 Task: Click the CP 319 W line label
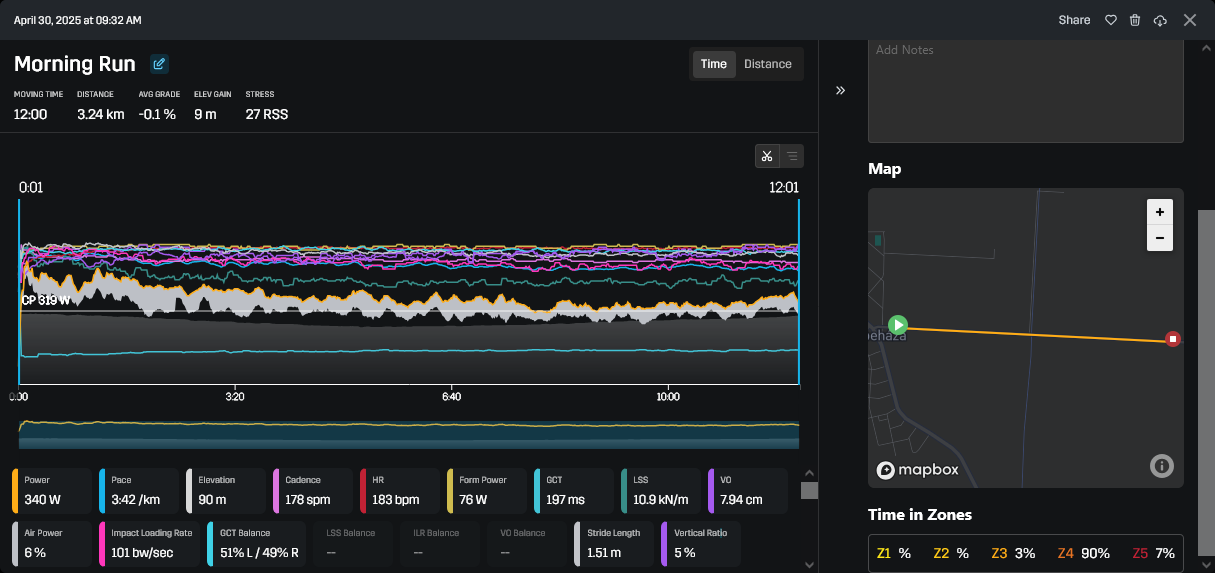click(x=46, y=300)
